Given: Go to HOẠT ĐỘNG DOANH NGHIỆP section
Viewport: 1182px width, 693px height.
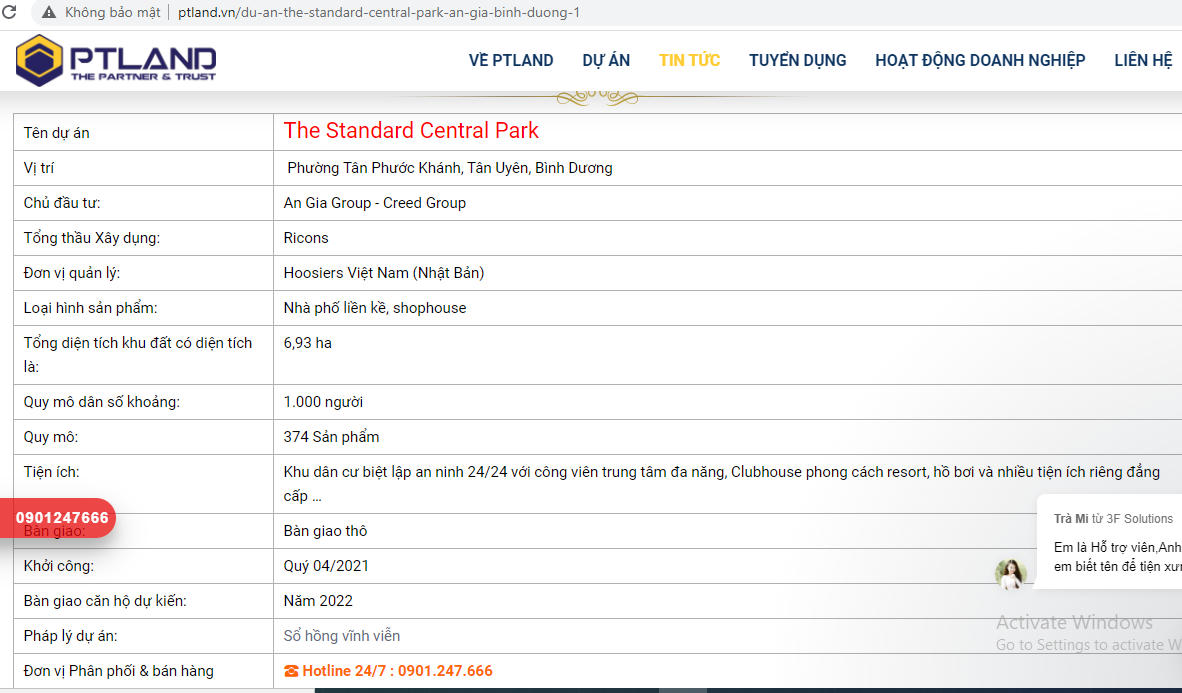Looking at the screenshot, I should (x=980, y=60).
